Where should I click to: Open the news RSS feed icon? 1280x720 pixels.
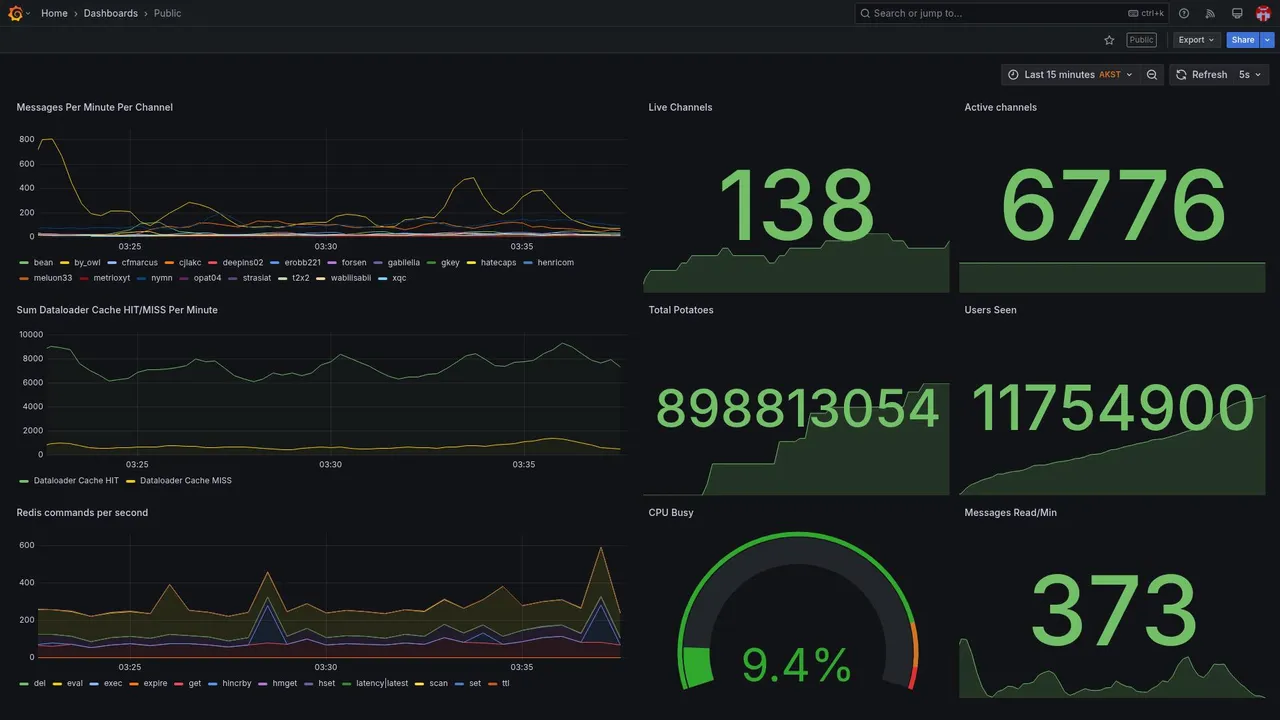(x=1210, y=13)
